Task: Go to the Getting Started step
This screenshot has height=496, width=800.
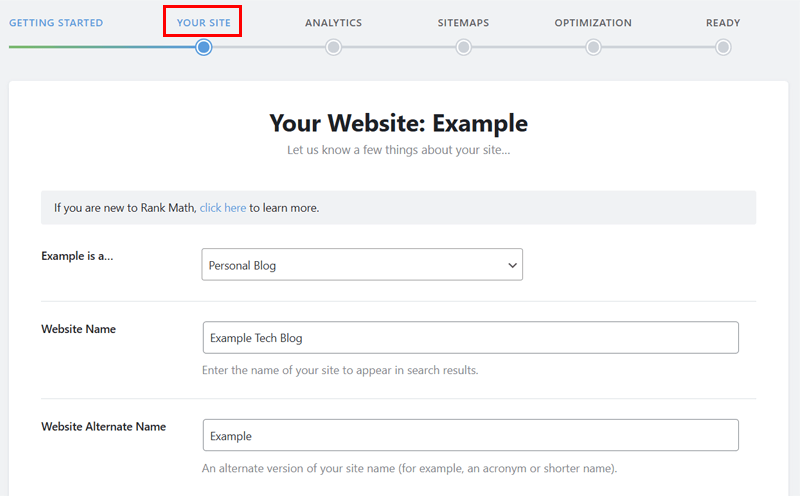Action: tap(56, 23)
